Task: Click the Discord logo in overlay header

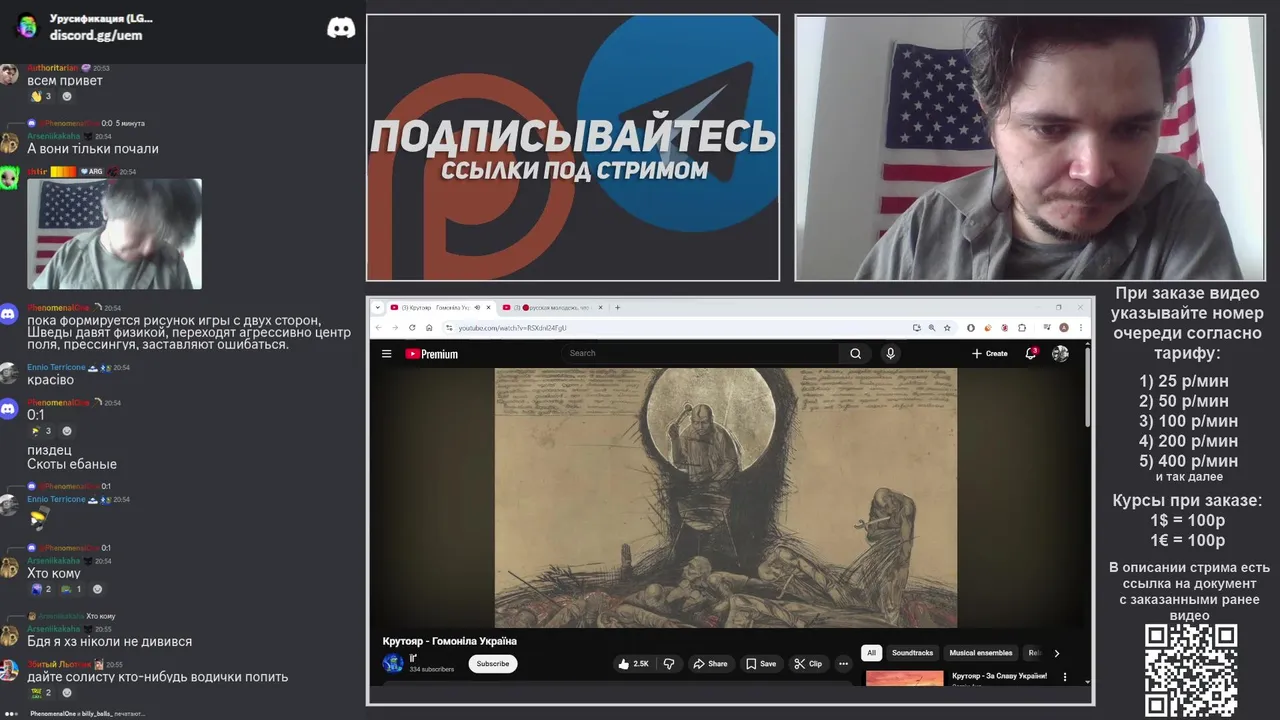Action: click(341, 28)
